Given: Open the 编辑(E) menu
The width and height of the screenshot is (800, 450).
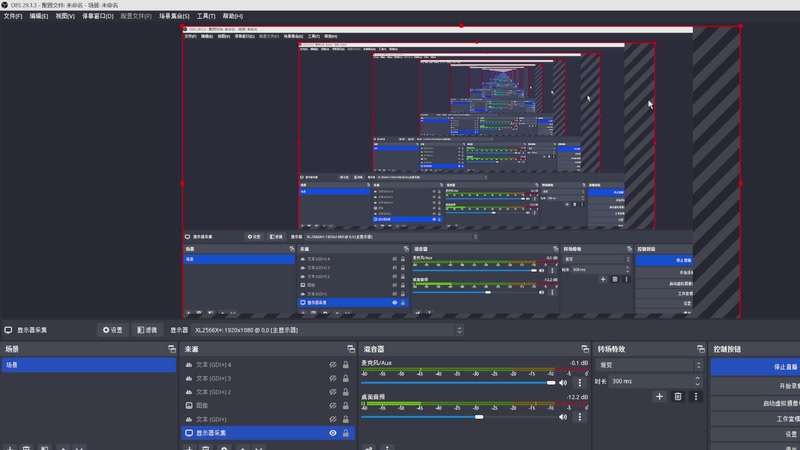Looking at the screenshot, I should (39, 16).
